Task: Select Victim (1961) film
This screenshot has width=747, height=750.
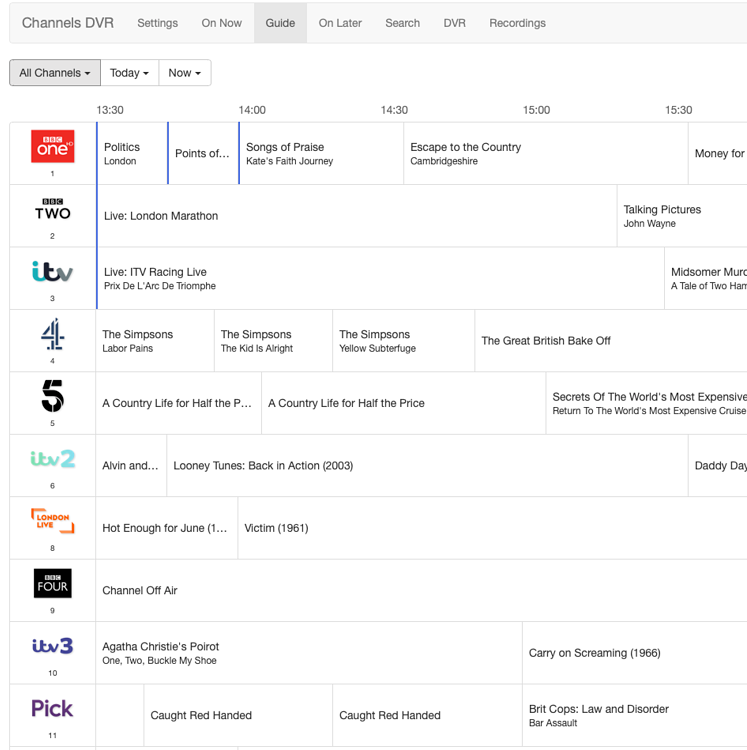Action: click(x=493, y=528)
